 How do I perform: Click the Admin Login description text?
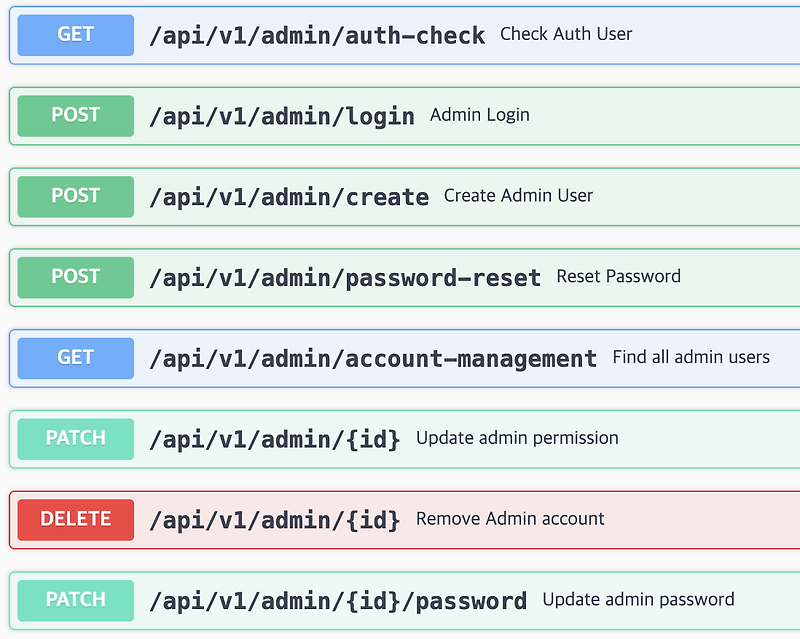[478, 114]
